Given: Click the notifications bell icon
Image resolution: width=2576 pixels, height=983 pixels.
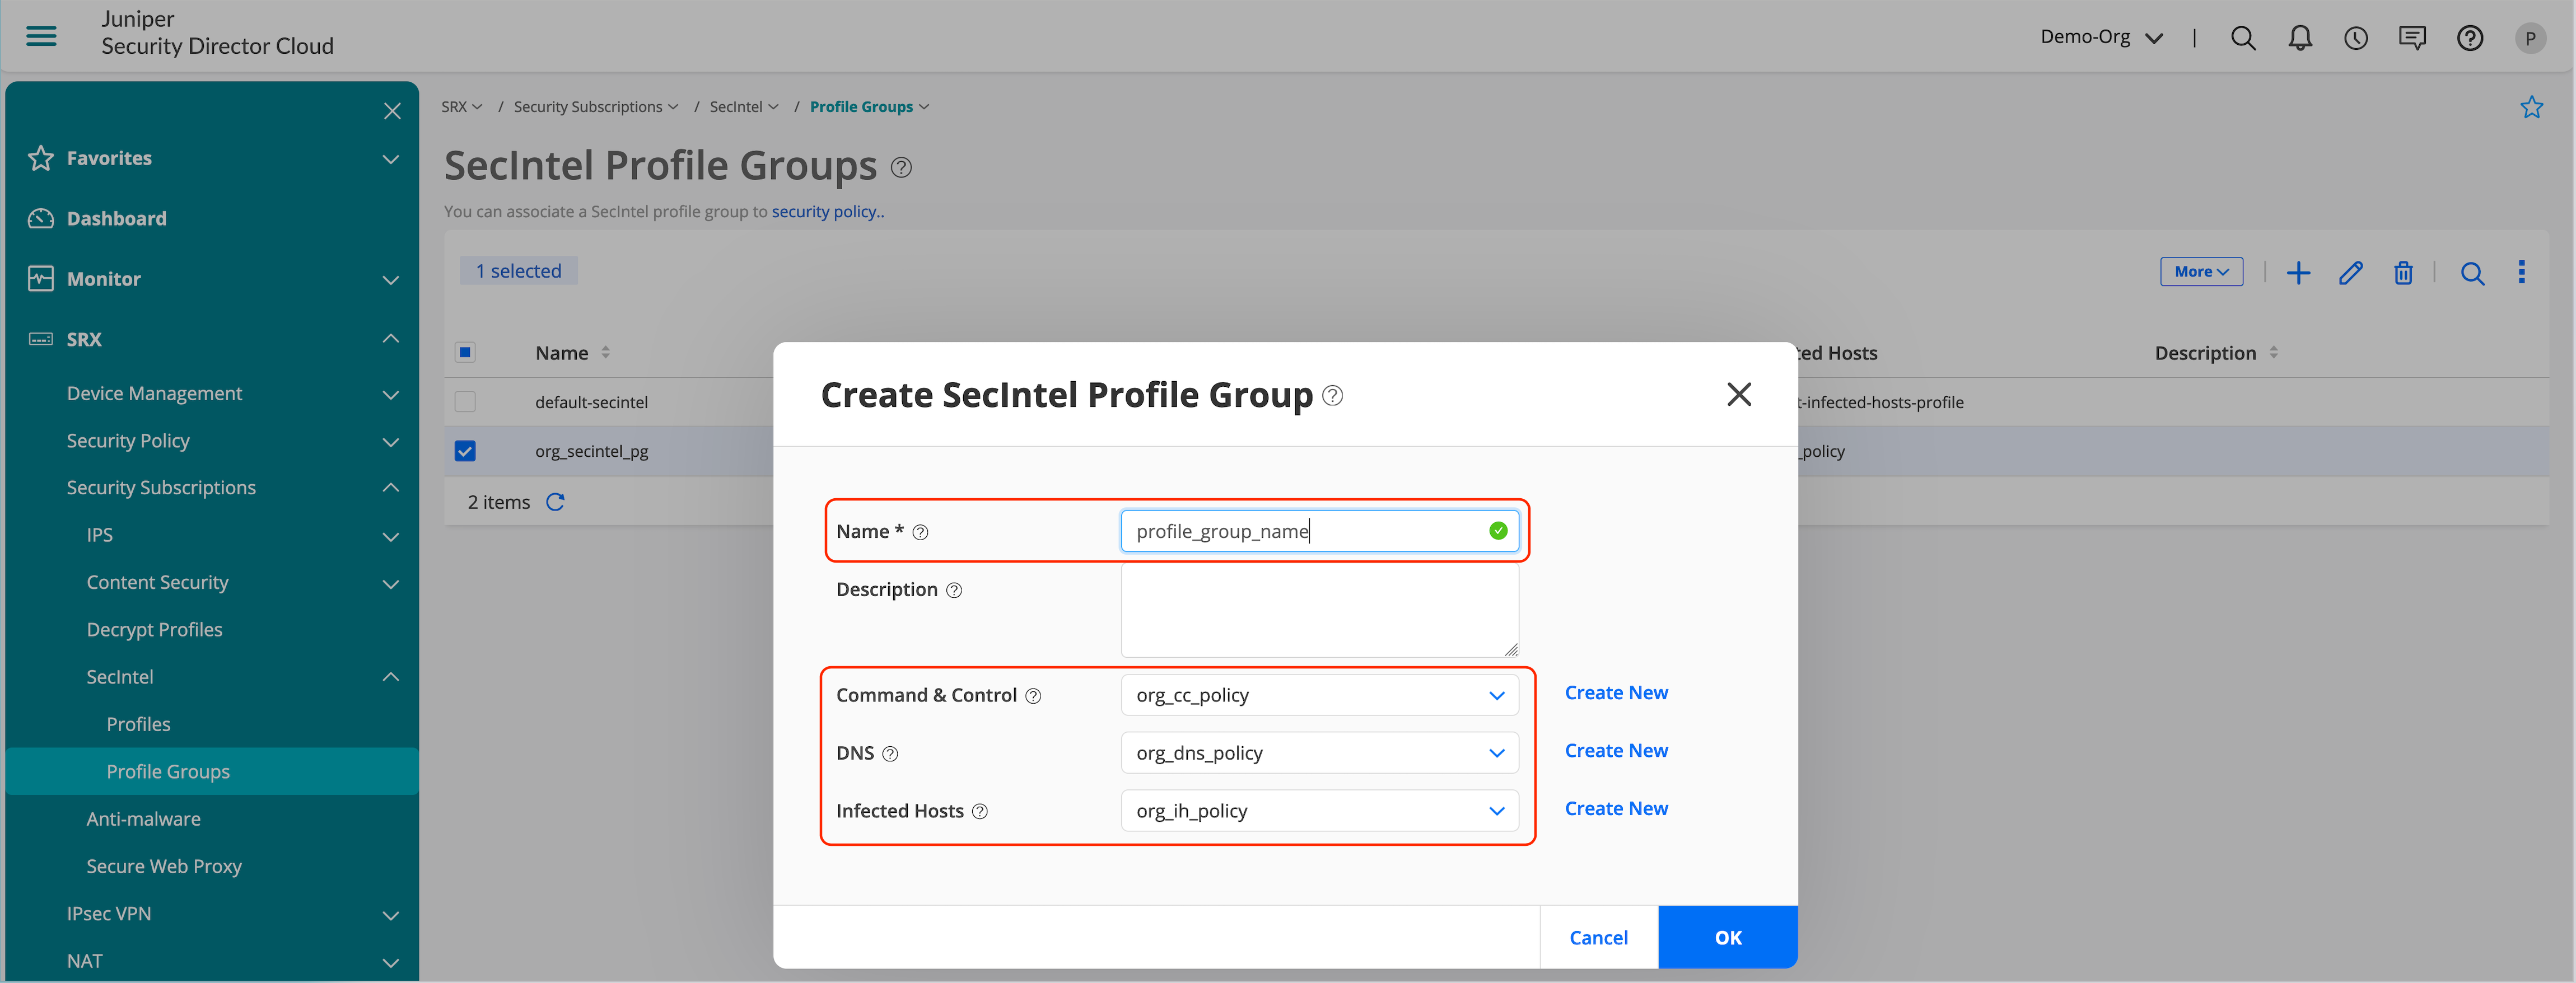Looking at the screenshot, I should tap(2299, 38).
